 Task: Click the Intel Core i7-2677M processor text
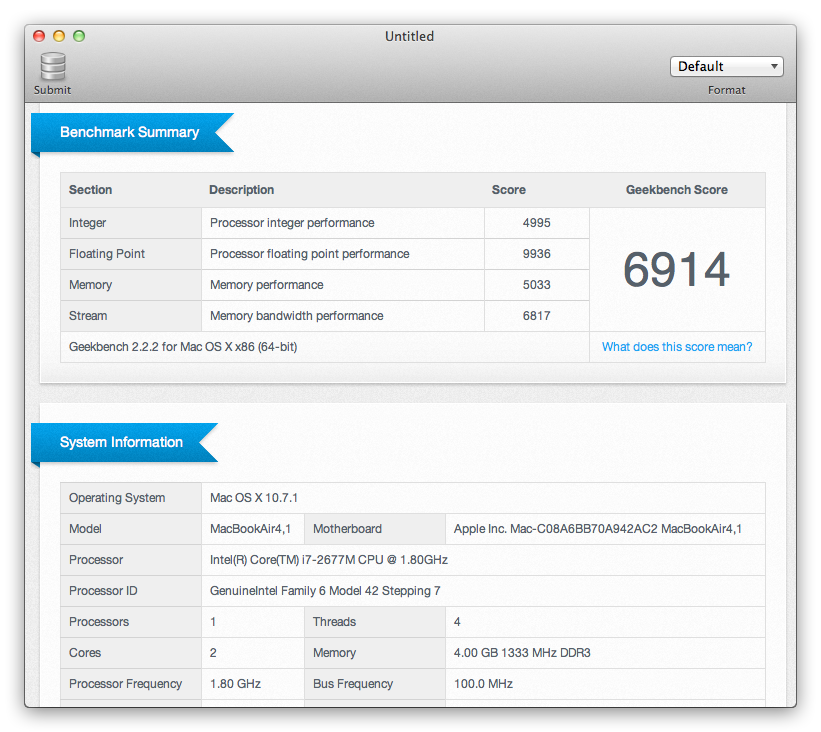point(328,560)
